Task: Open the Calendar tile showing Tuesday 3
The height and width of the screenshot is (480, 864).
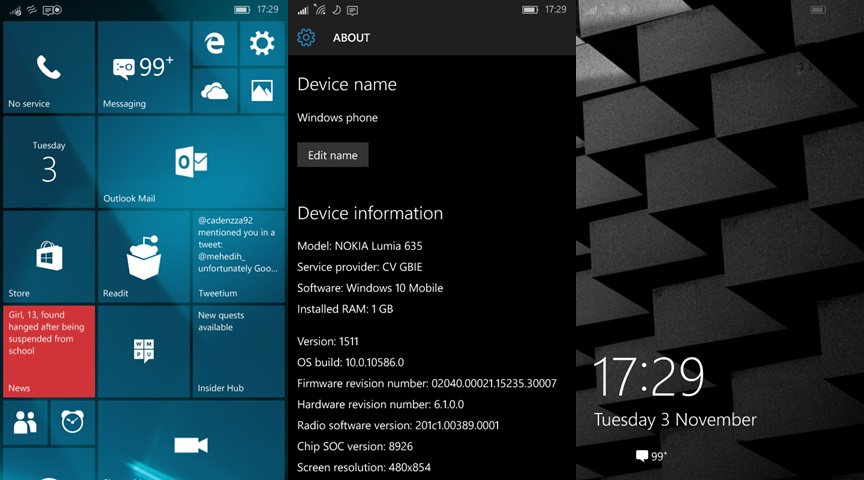Action: [x=49, y=162]
